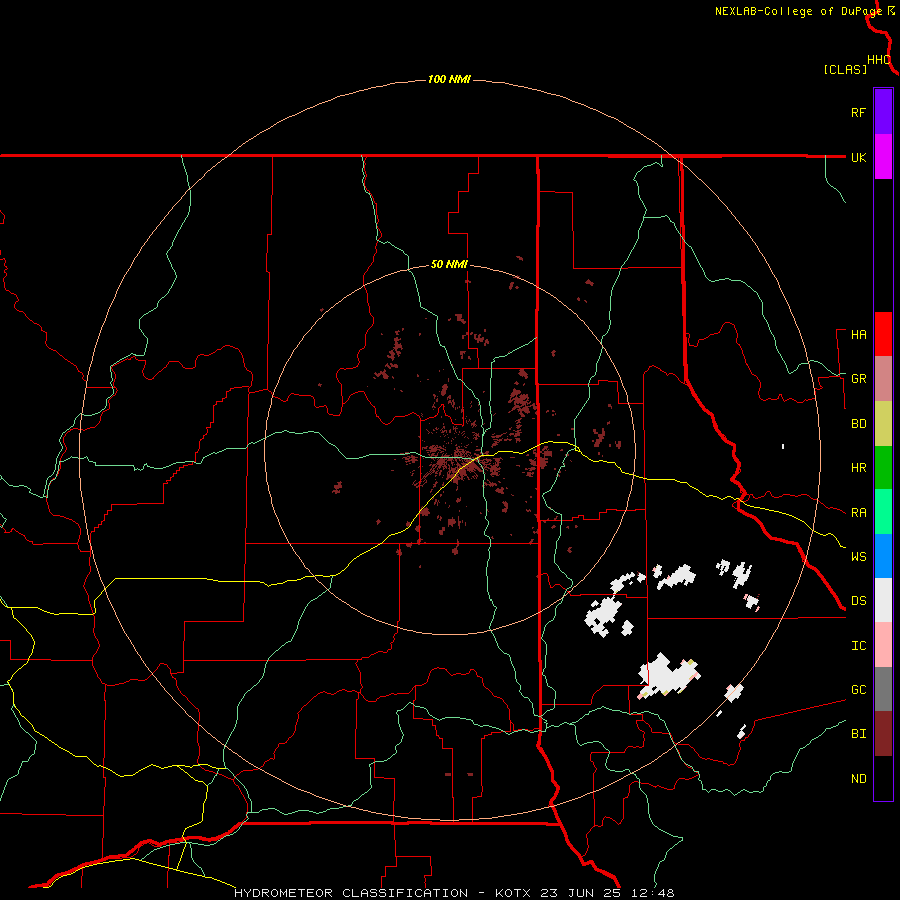
Task: Click the mint green RA legend swatch
Action: coord(883,512)
